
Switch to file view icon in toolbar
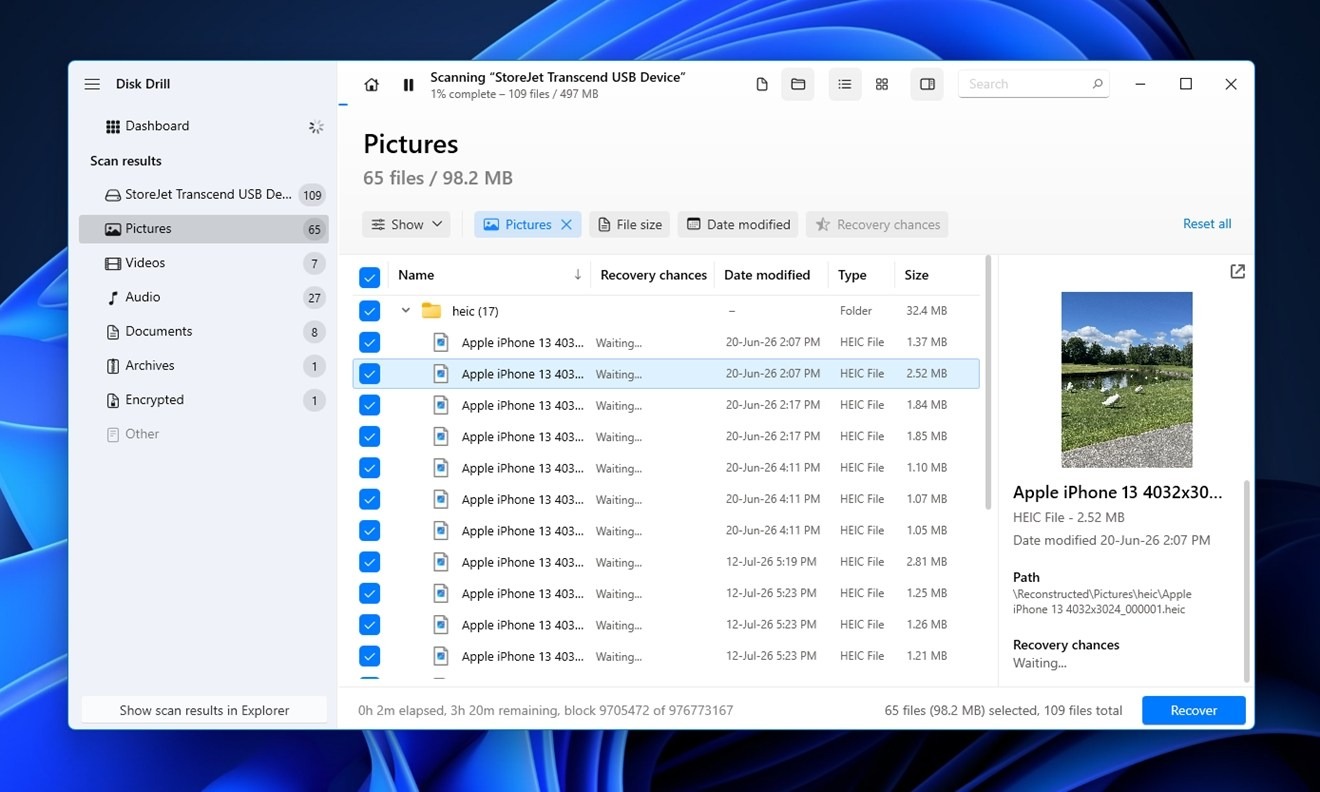click(762, 85)
